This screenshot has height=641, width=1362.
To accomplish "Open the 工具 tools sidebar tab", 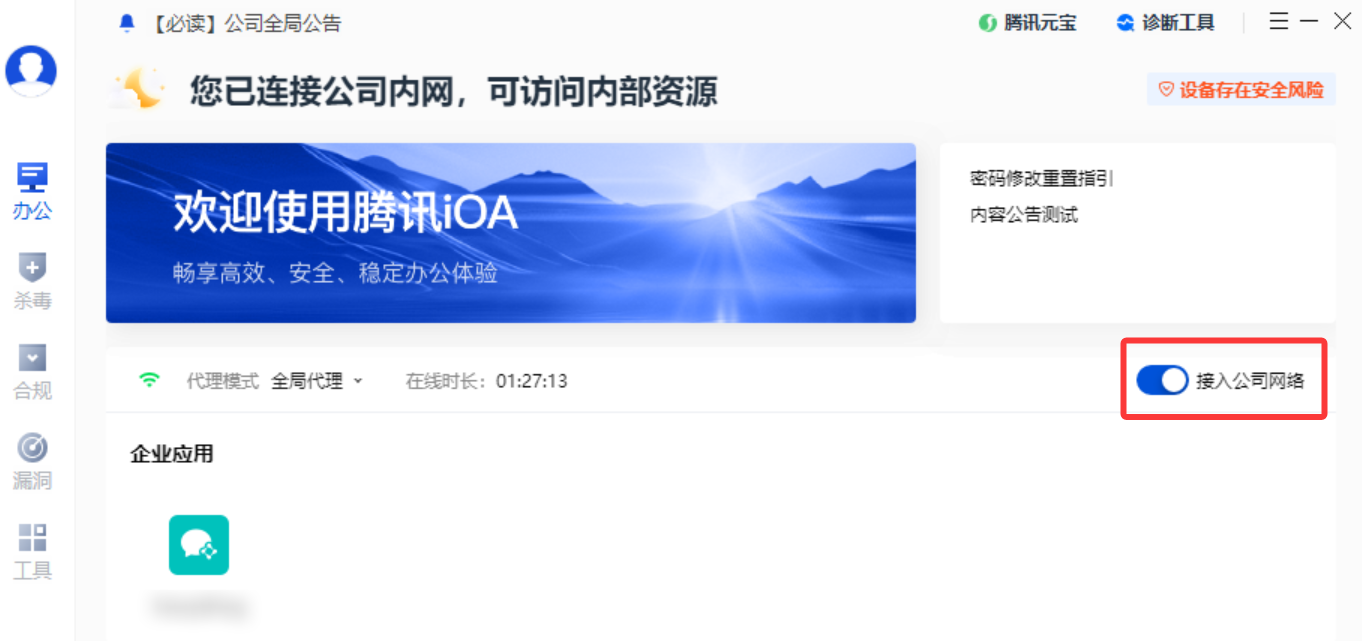I will point(32,552).
